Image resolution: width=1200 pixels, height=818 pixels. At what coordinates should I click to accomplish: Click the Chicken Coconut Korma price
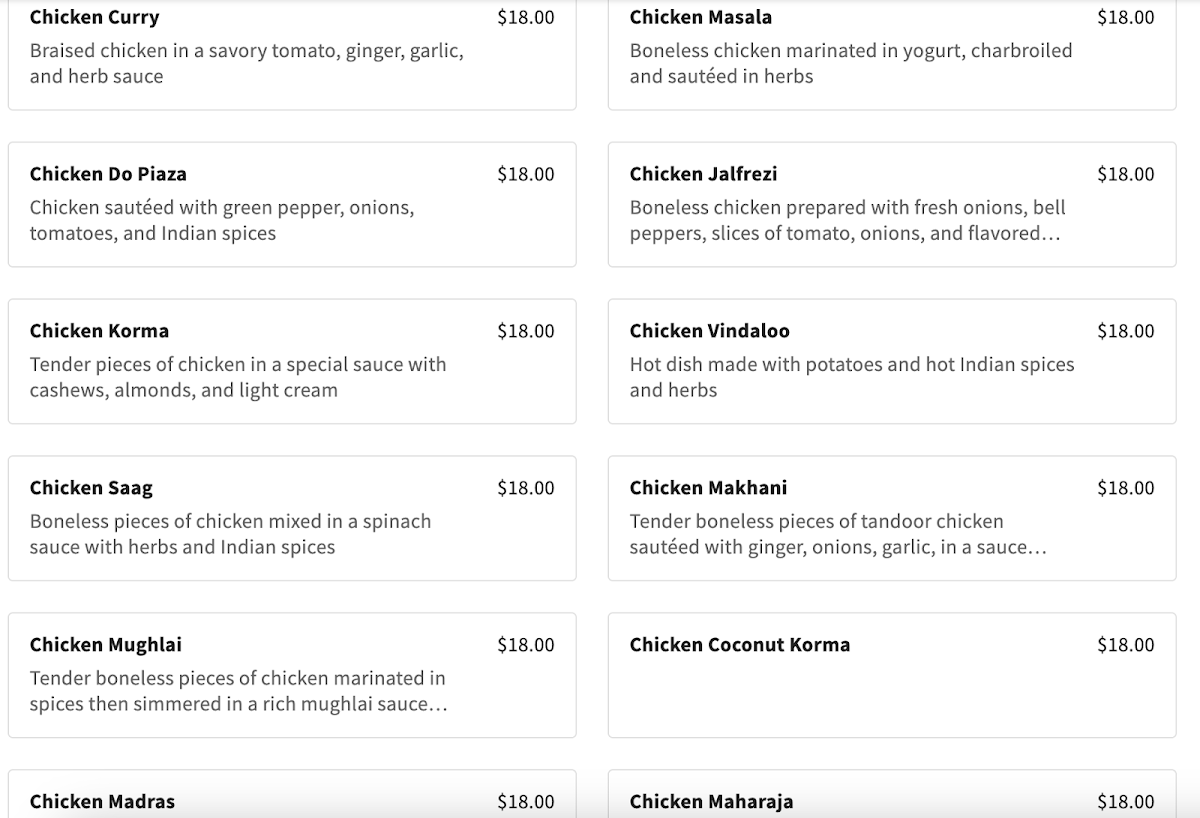coord(1125,645)
